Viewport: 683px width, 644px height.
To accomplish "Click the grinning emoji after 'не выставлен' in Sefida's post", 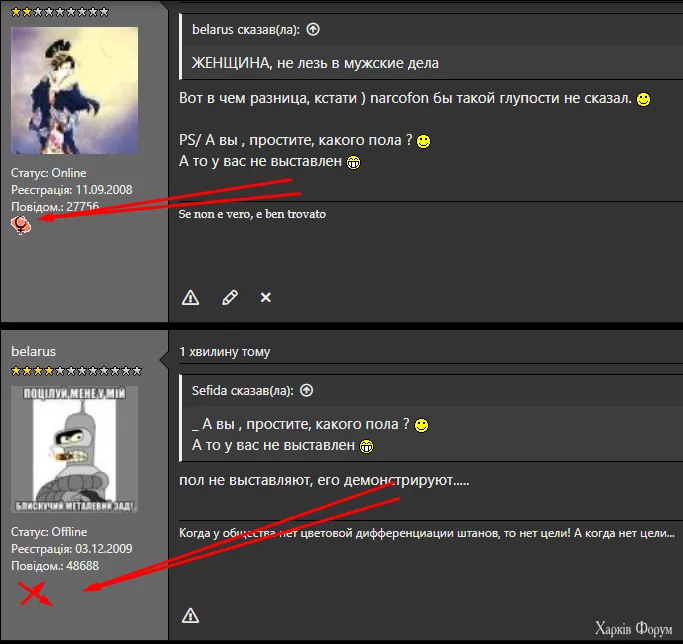I will [353, 162].
